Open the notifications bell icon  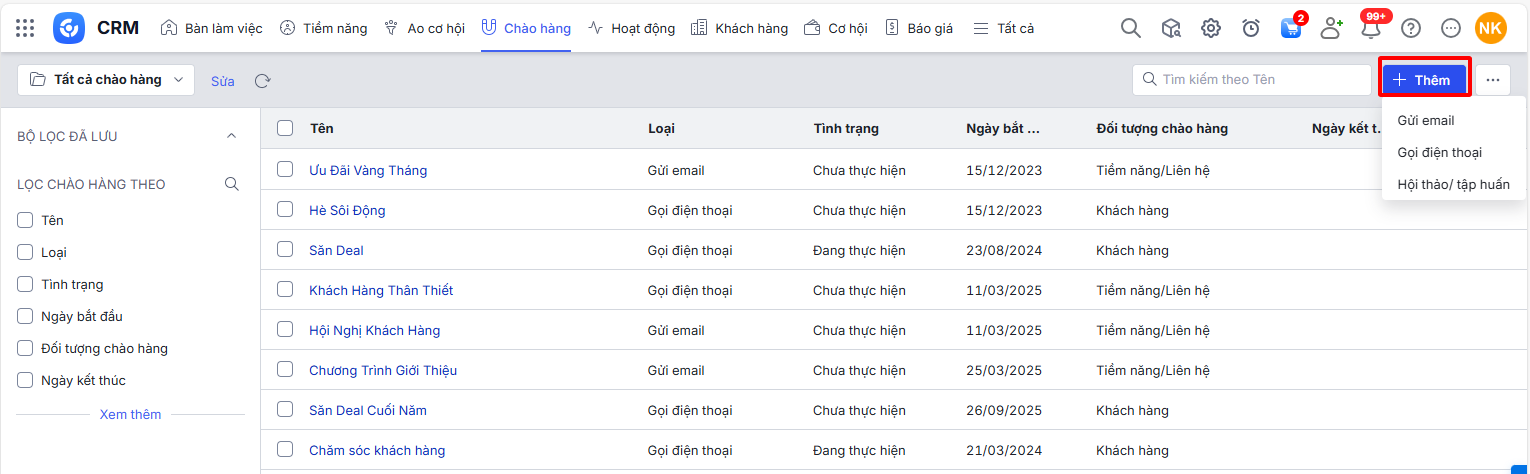[1371, 28]
